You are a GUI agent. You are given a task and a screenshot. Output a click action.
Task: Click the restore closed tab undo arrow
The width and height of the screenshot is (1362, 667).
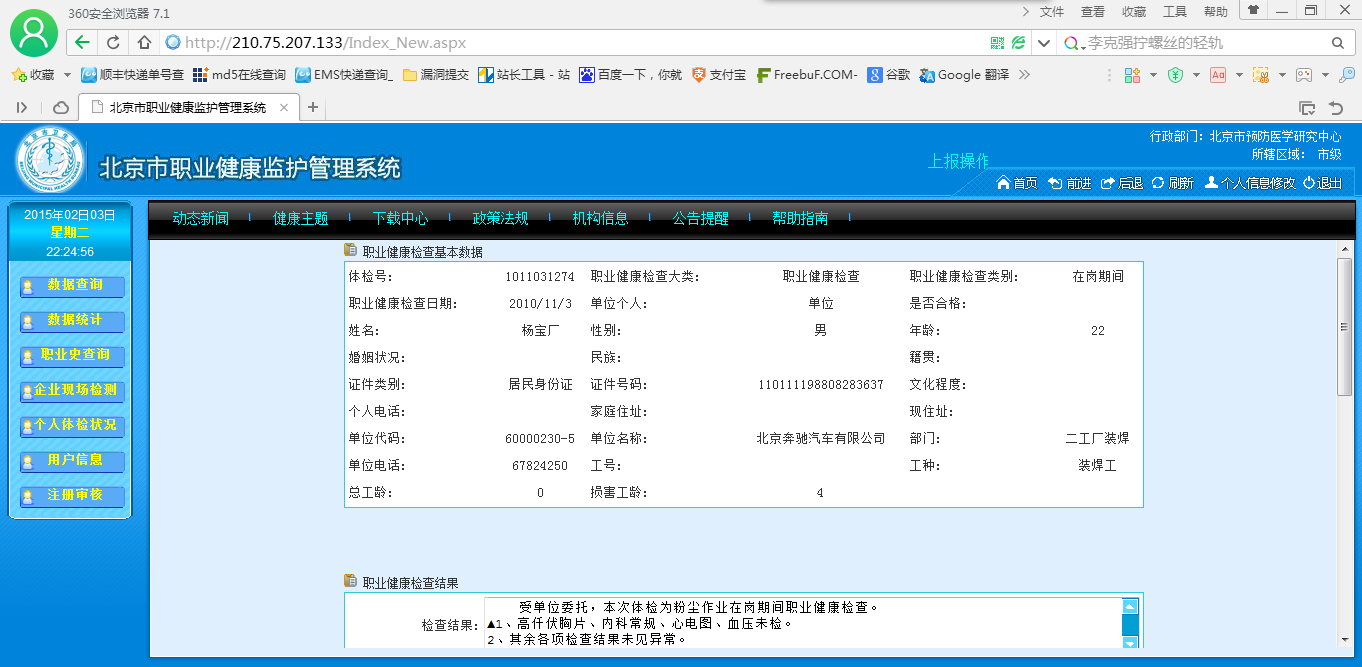pos(1335,107)
